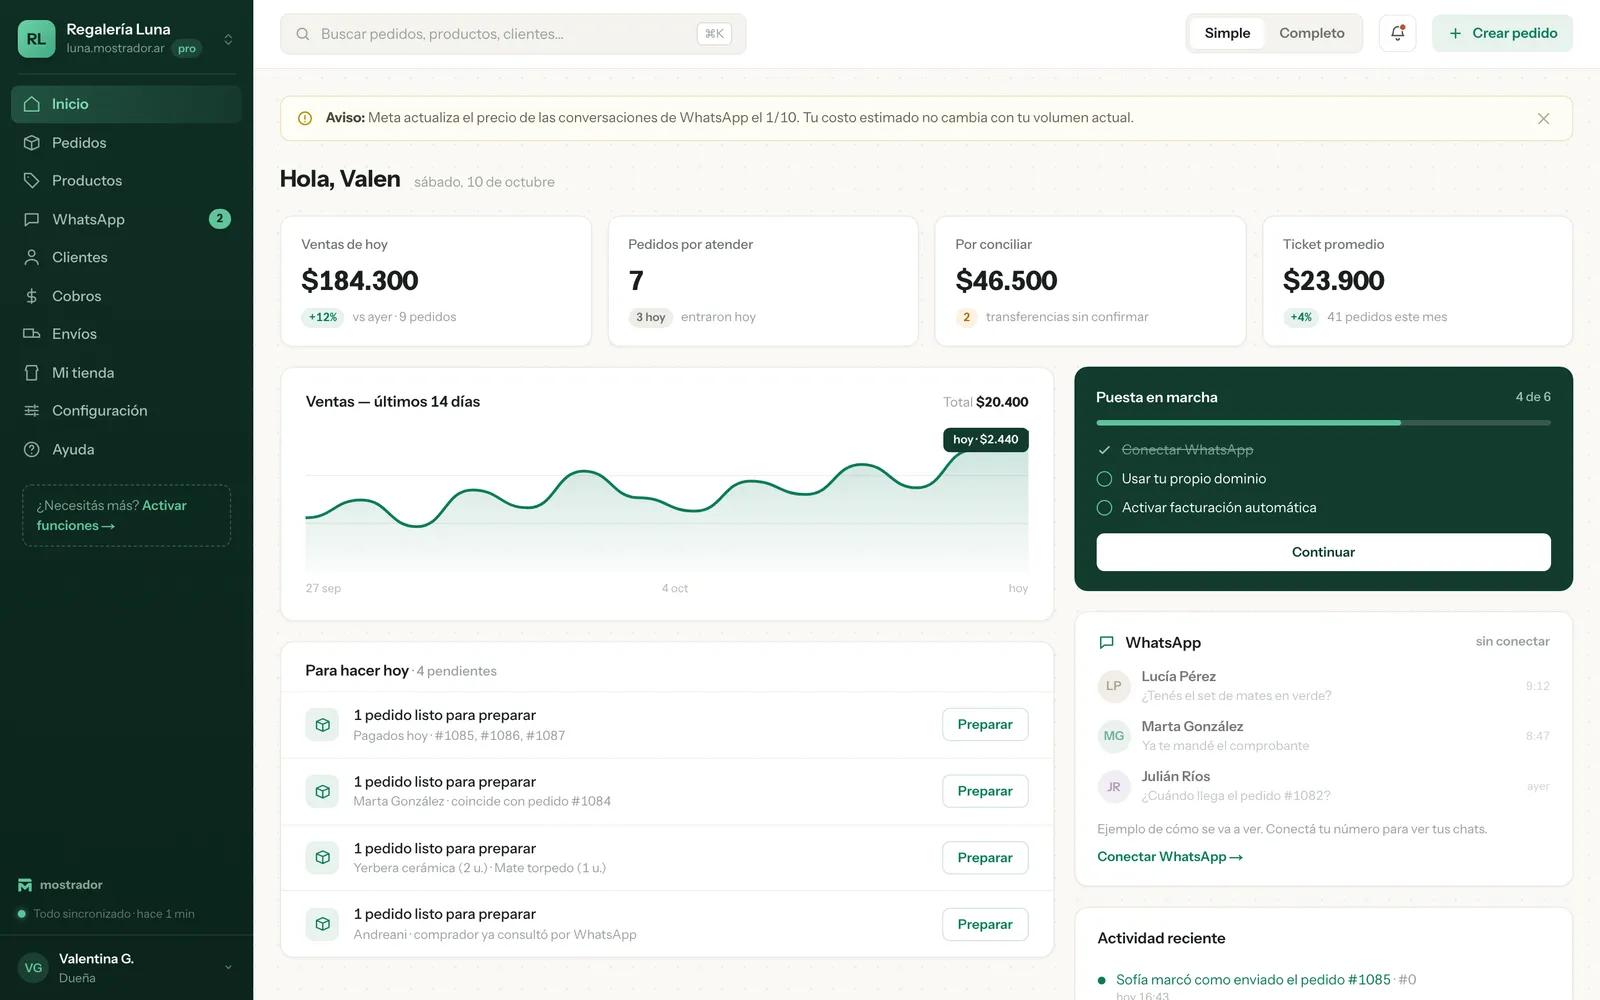This screenshot has height=1000, width=1600.
Task: Open Envíos in the sidebar
Action: pyautogui.click(x=126, y=334)
